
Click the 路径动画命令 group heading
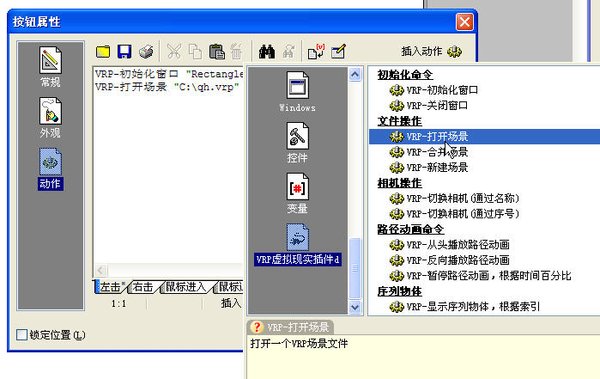coord(410,229)
